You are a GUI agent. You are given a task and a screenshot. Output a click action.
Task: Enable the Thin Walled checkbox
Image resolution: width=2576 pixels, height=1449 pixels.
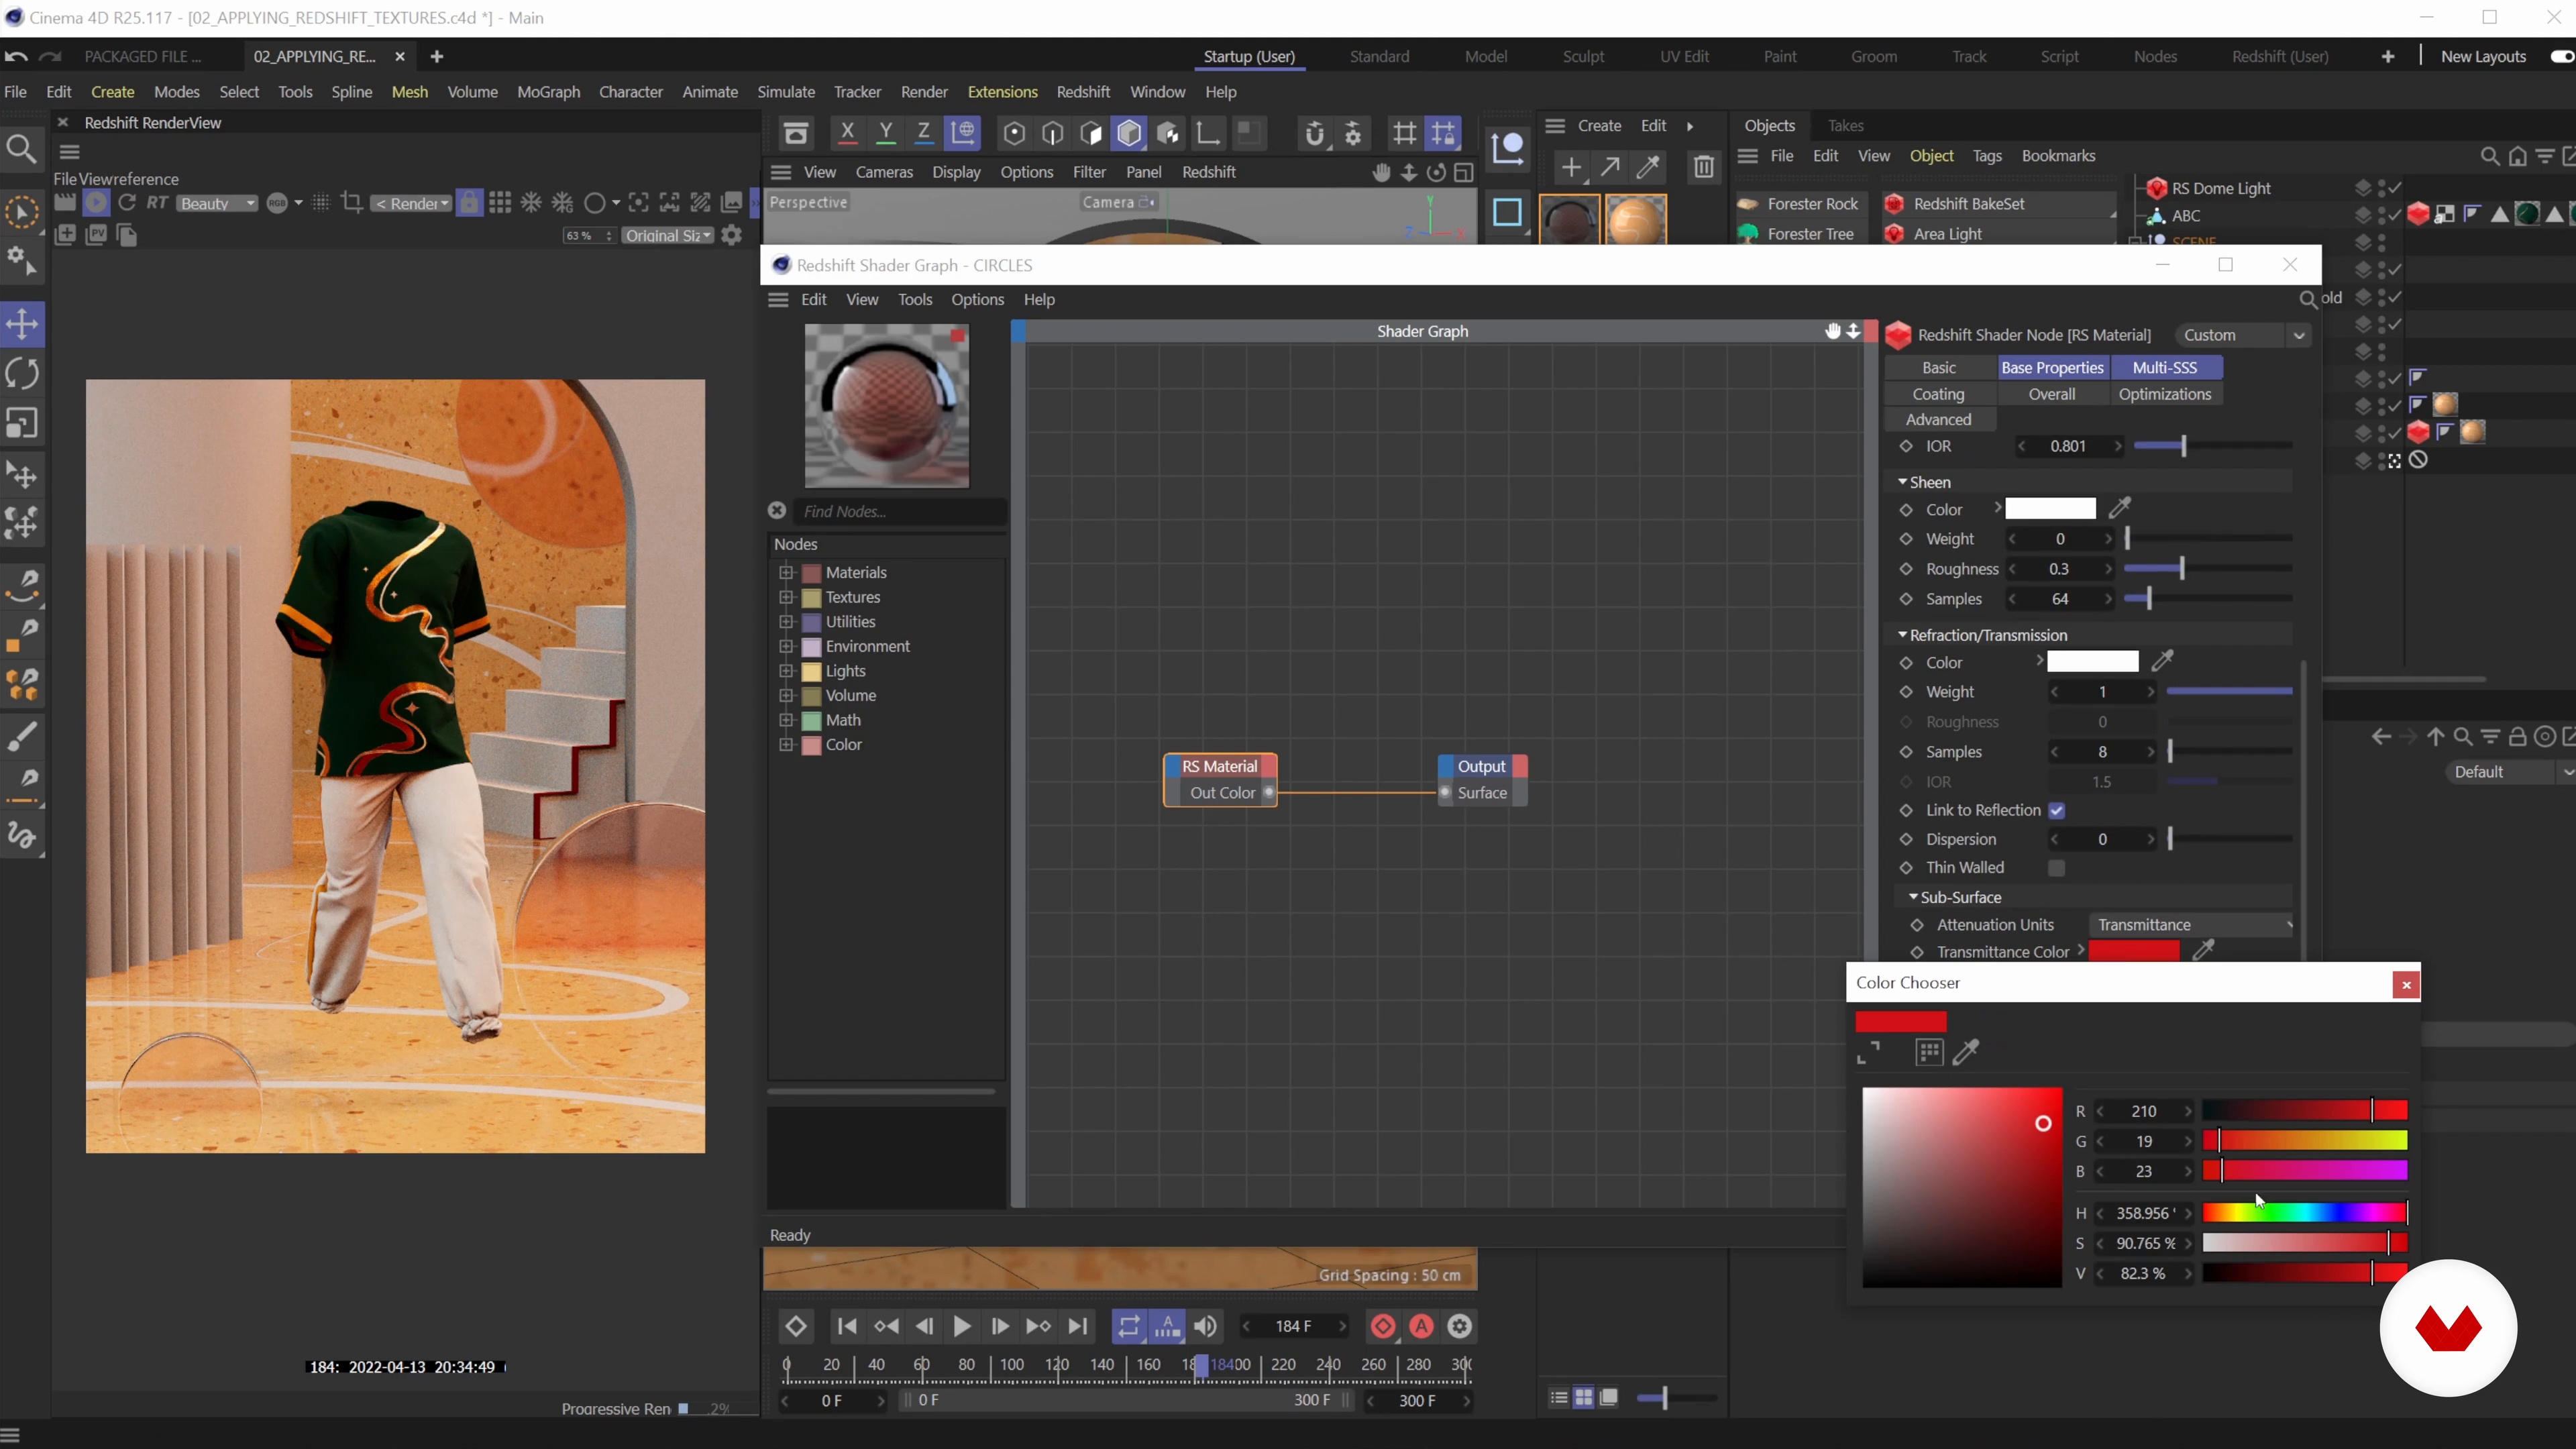point(2056,868)
